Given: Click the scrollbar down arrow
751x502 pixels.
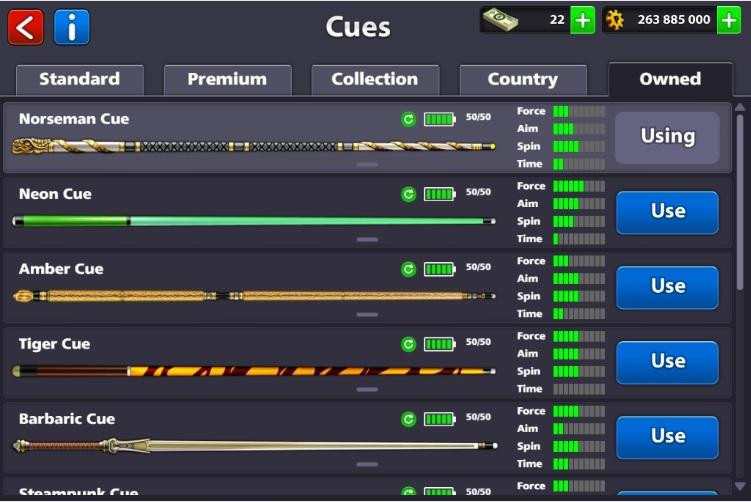Looking at the screenshot, I should 740,486.
